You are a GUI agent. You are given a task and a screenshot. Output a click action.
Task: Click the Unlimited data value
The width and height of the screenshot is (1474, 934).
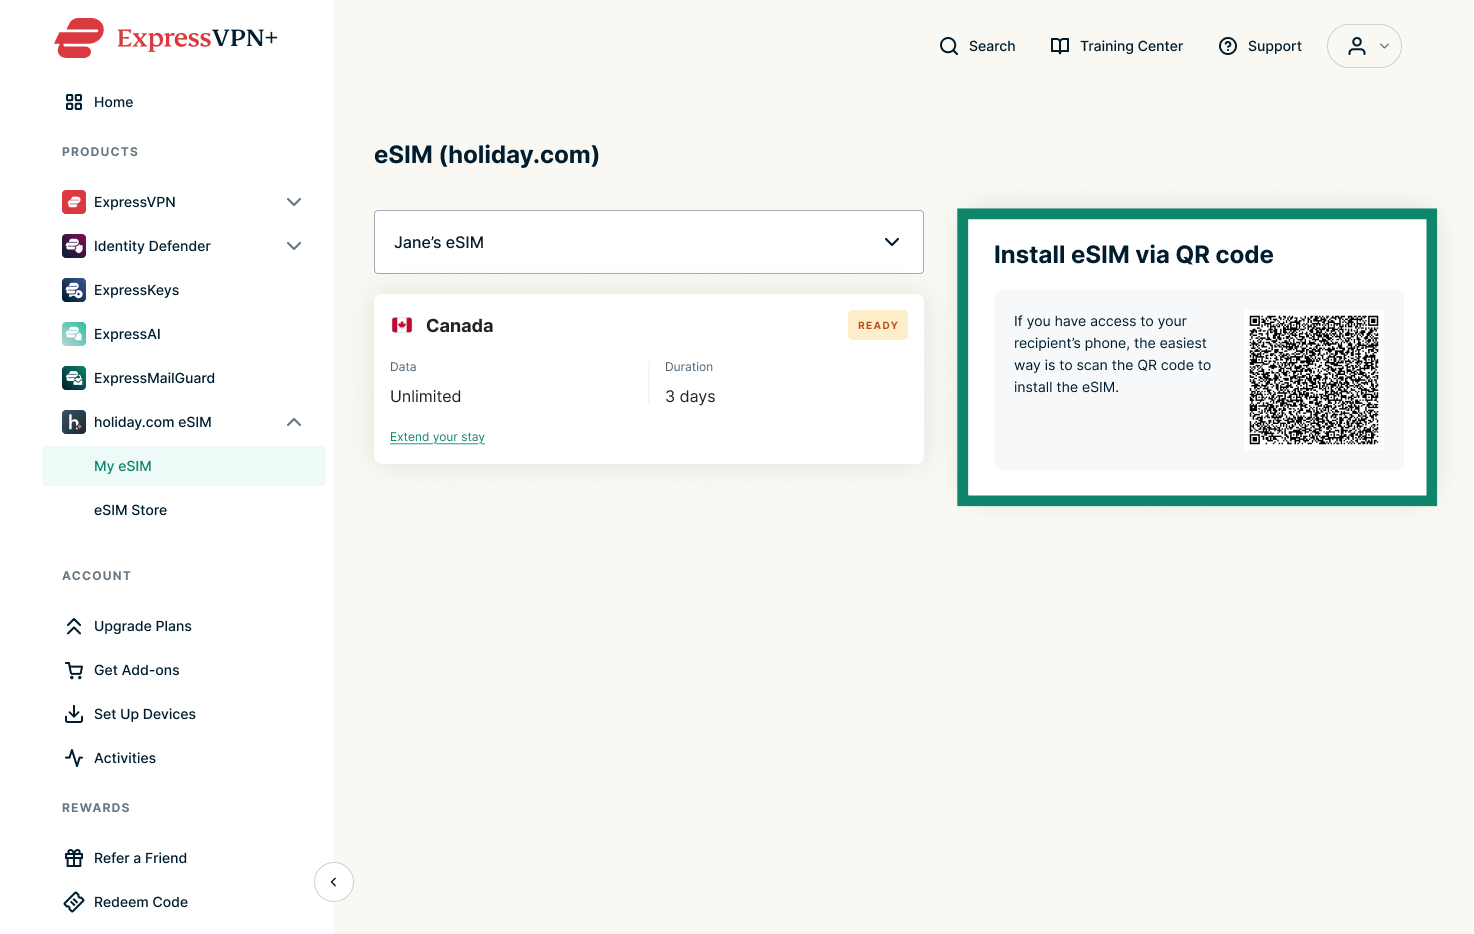pos(426,396)
